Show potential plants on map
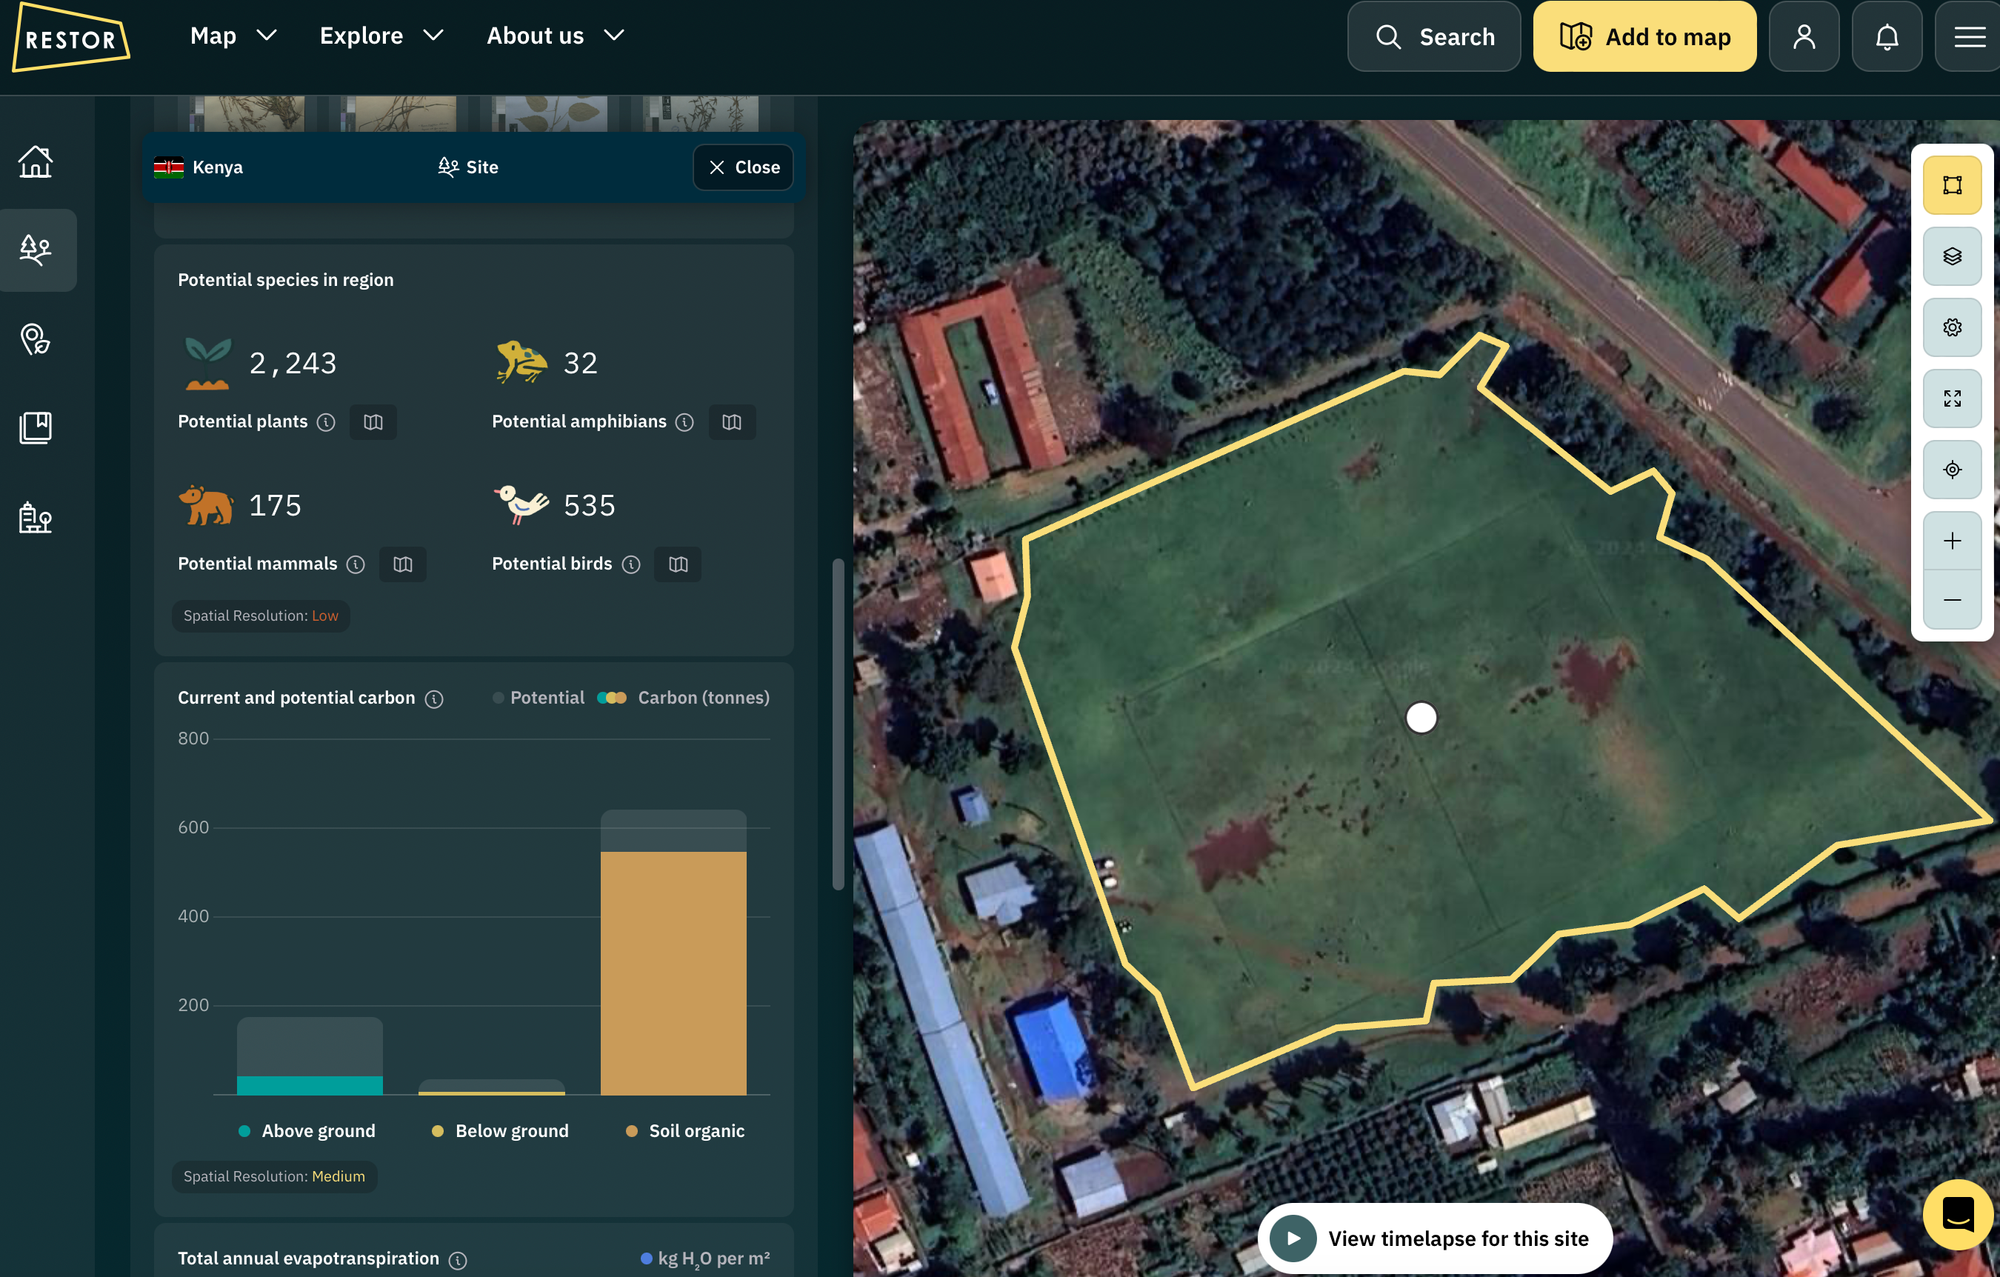Screen dimensions: 2000x1277 [x=373, y=422]
